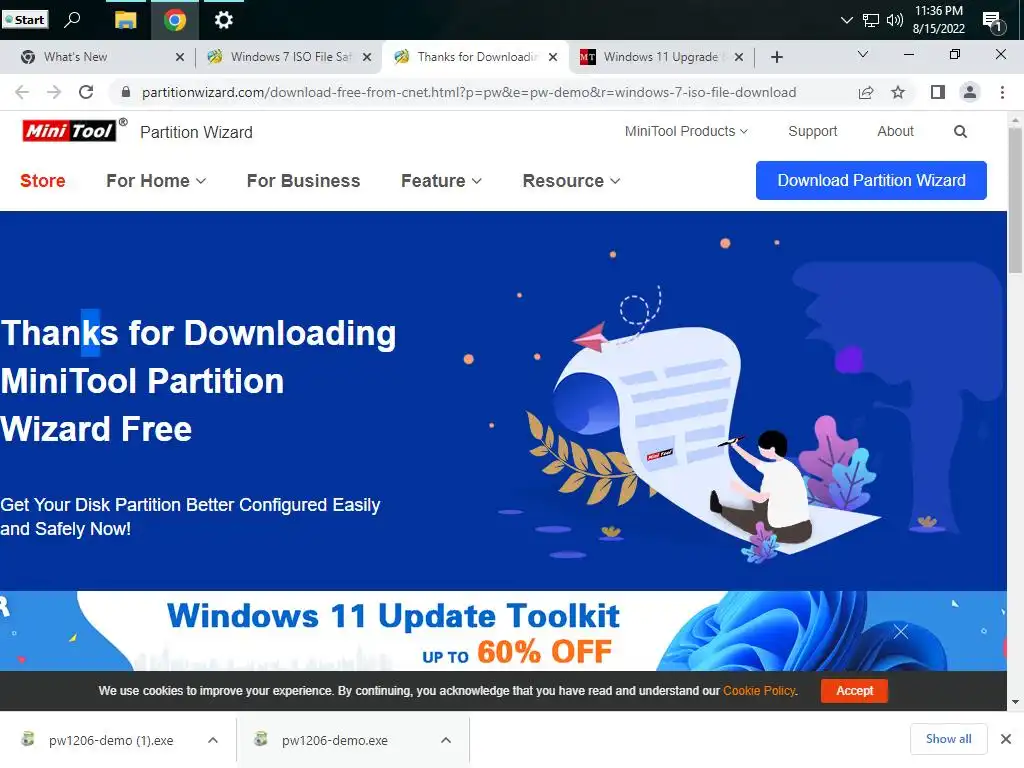Click the Partition Wizard title link
1024x768 pixels.
(x=196, y=132)
